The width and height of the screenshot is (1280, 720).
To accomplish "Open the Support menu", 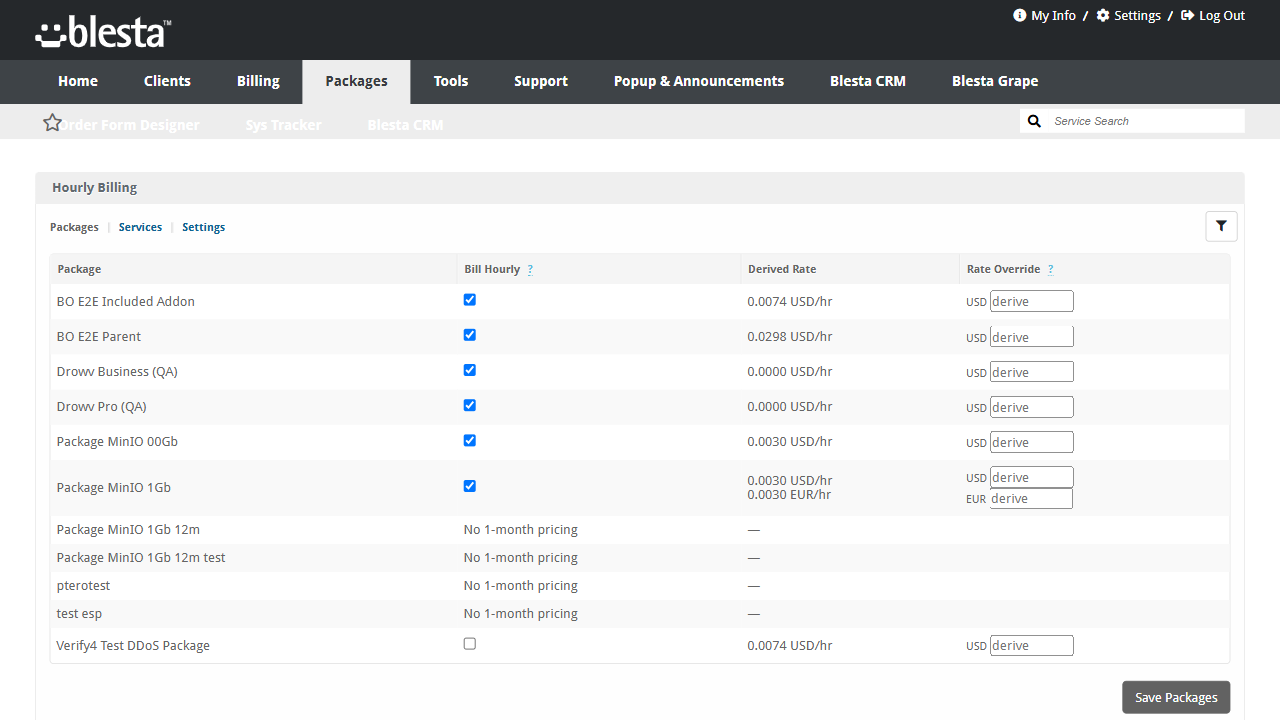I will point(541,81).
